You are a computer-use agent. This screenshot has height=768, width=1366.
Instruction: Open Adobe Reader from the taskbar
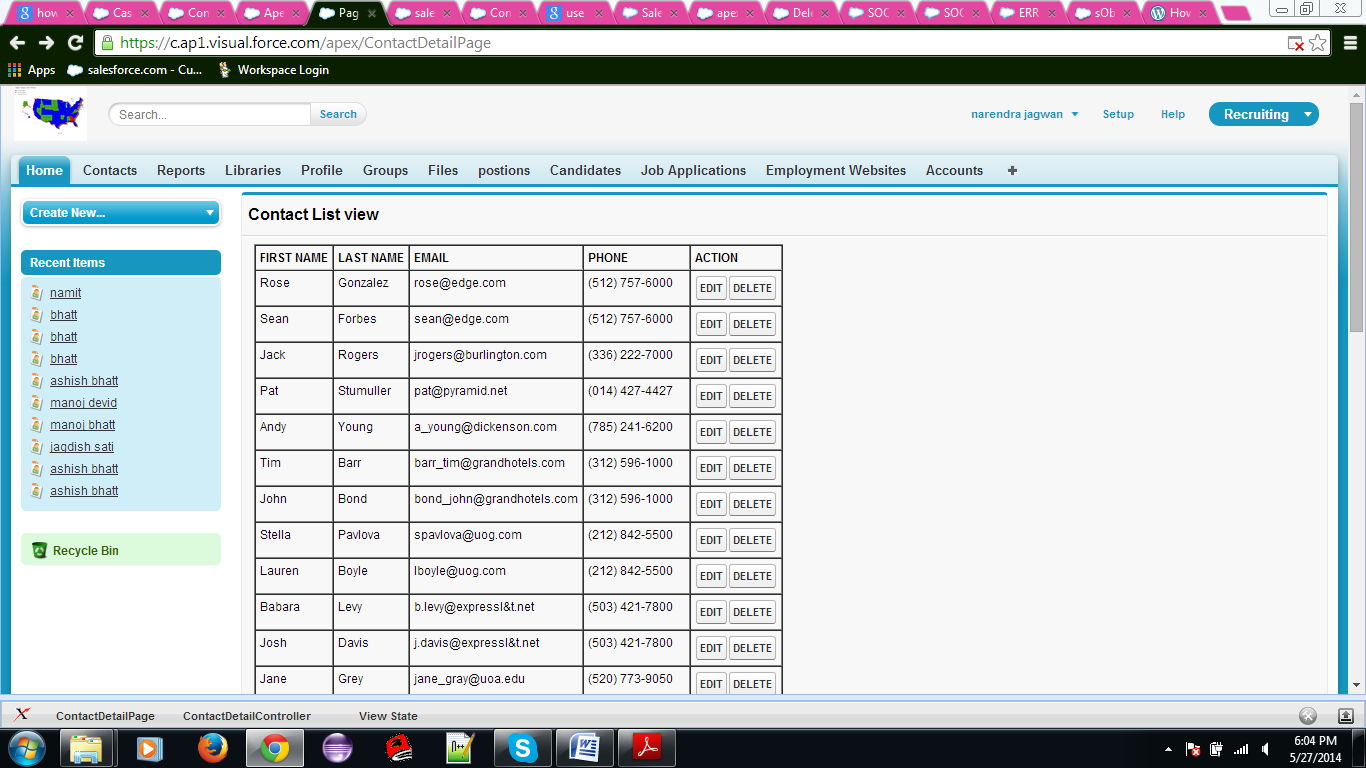pos(647,748)
